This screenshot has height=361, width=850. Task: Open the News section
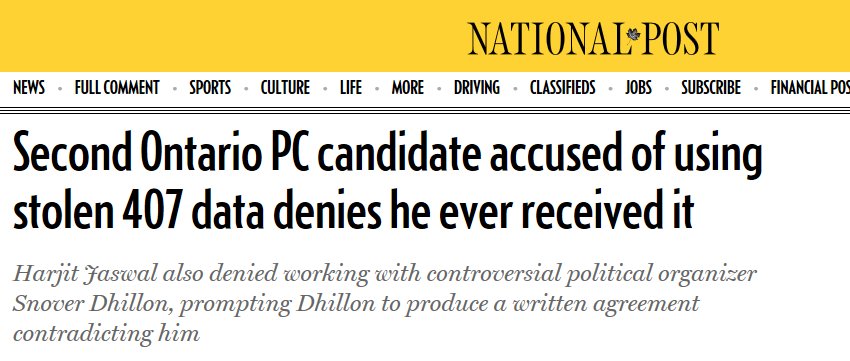29,88
